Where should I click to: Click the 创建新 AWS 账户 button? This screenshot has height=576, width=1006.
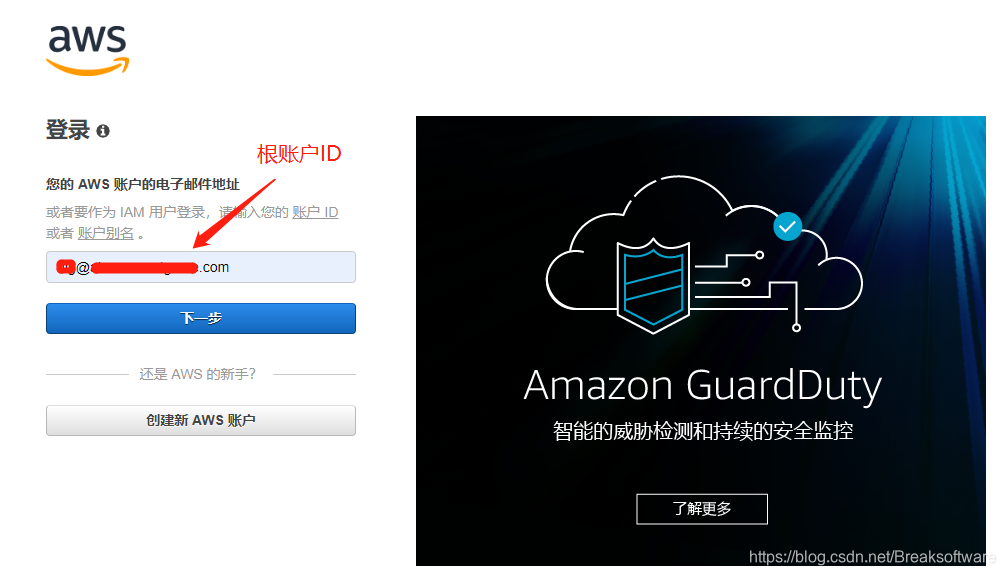coord(201,420)
